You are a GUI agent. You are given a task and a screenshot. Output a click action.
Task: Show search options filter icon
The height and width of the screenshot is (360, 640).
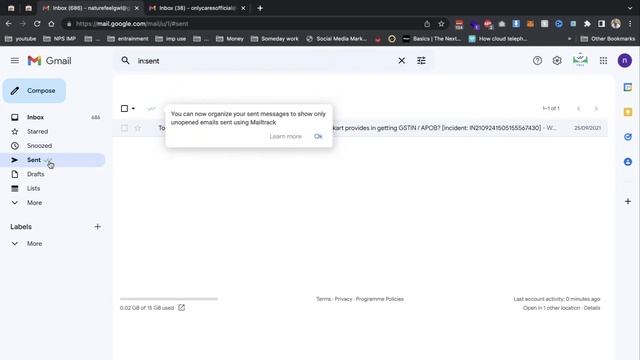click(421, 60)
